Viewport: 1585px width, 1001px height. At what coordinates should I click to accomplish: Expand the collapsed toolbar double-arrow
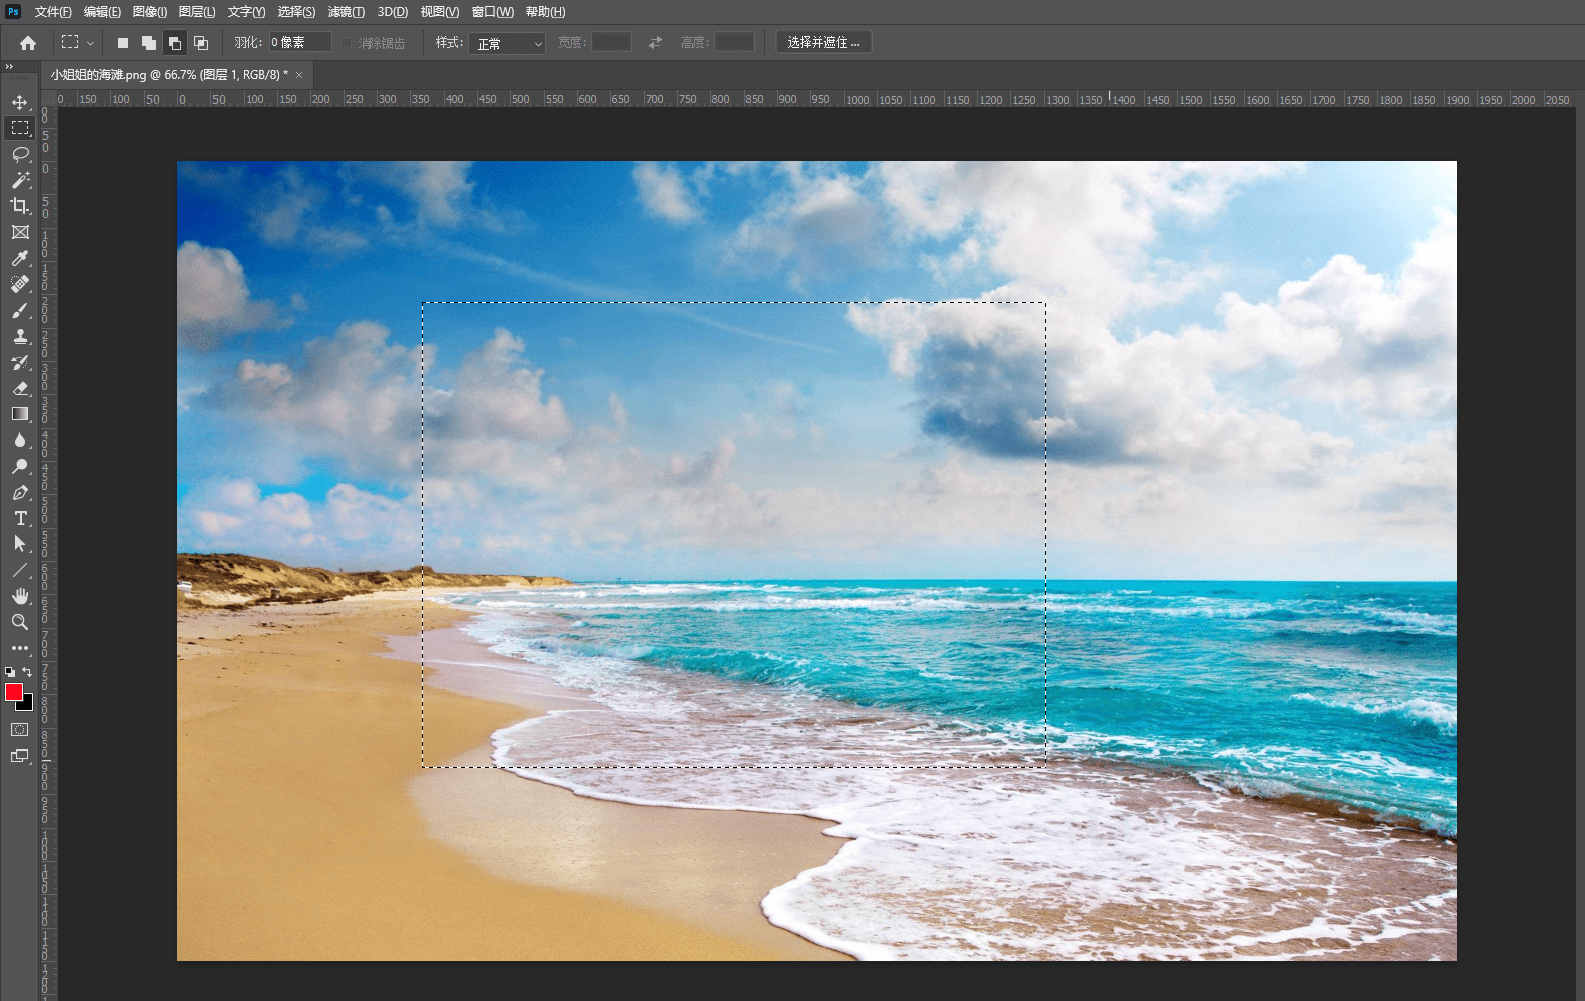tap(9, 67)
